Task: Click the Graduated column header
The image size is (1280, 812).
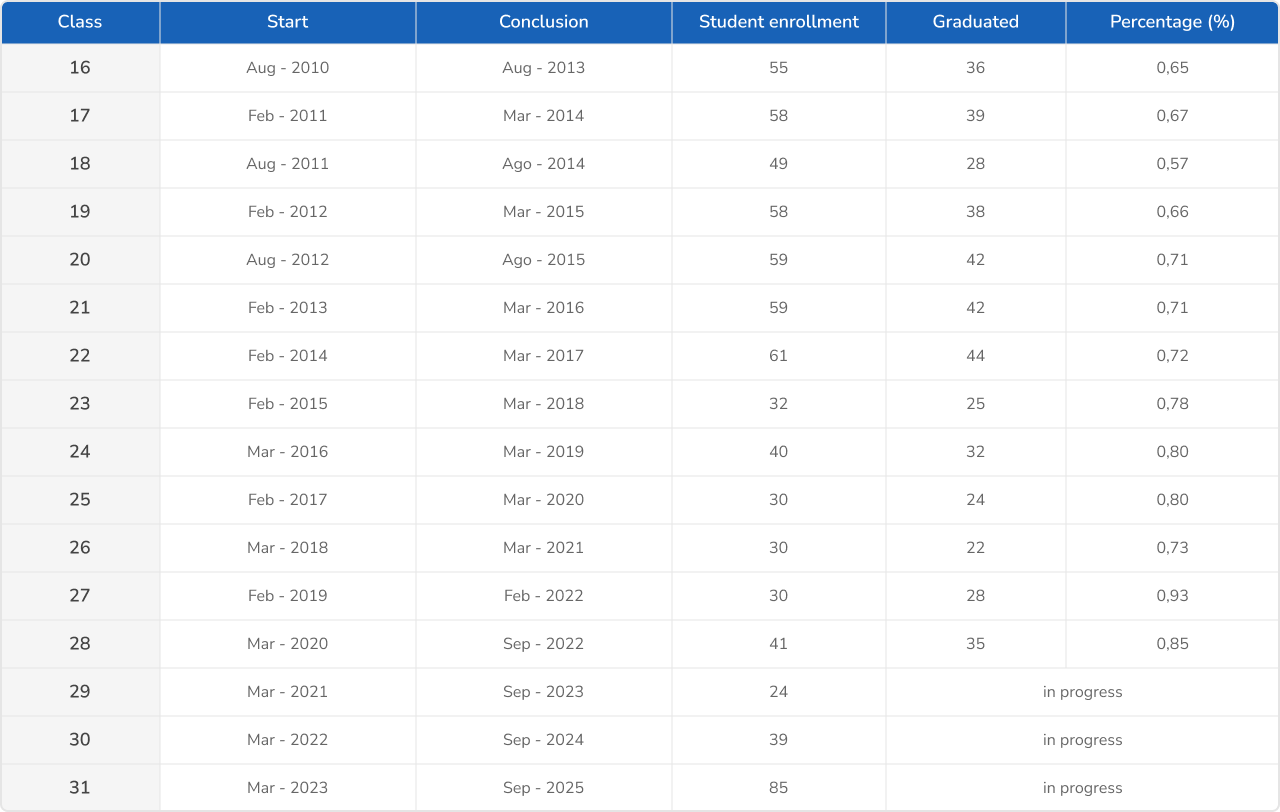Action: 976,22
